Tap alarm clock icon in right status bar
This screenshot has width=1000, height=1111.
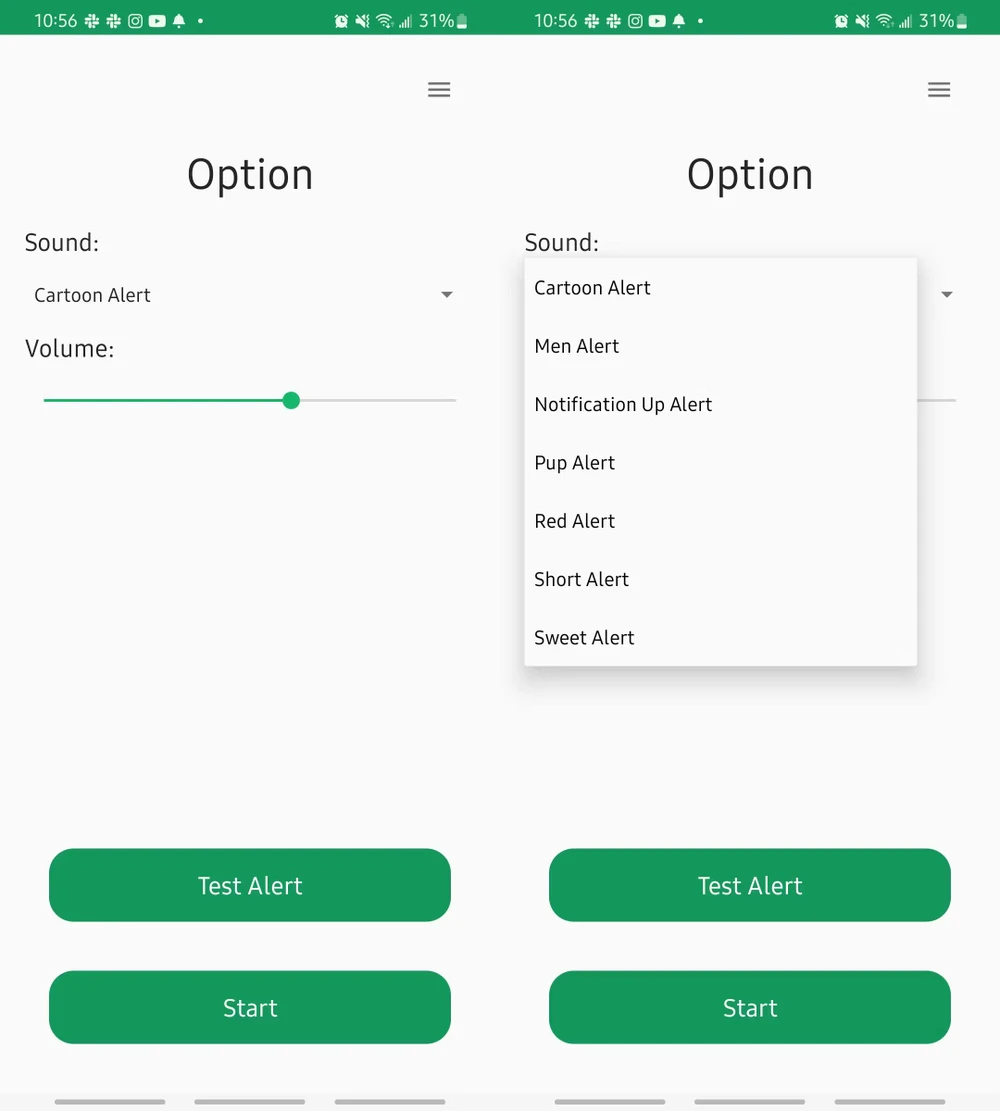click(841, 21)
